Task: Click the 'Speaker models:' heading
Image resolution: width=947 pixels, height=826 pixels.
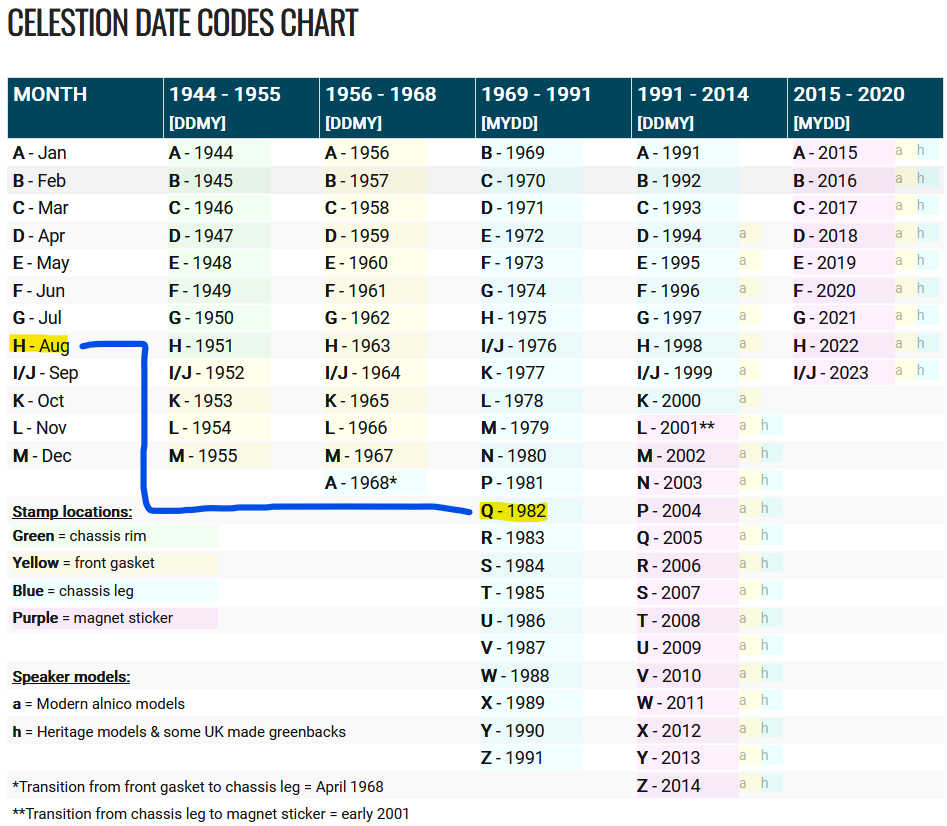Action: point(71,676)
